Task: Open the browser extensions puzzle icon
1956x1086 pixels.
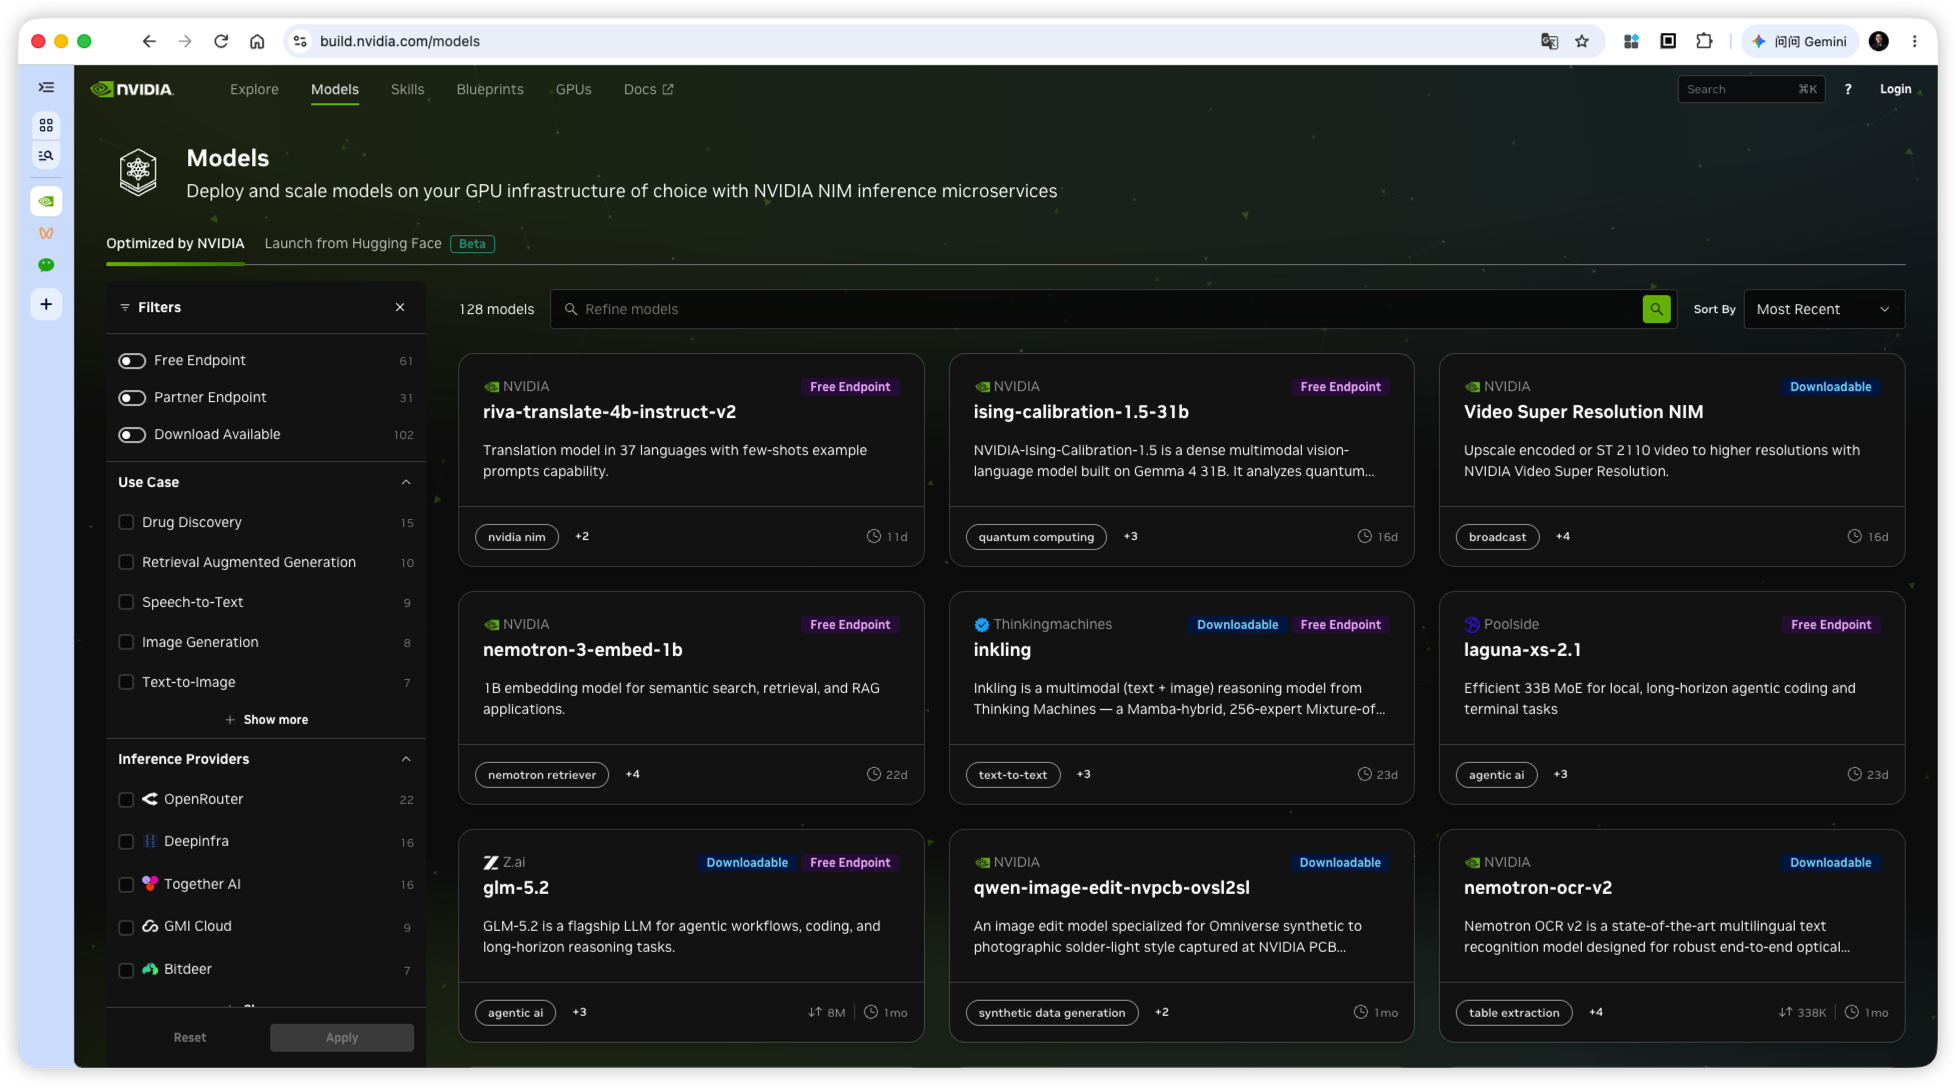Action: 1704,41
